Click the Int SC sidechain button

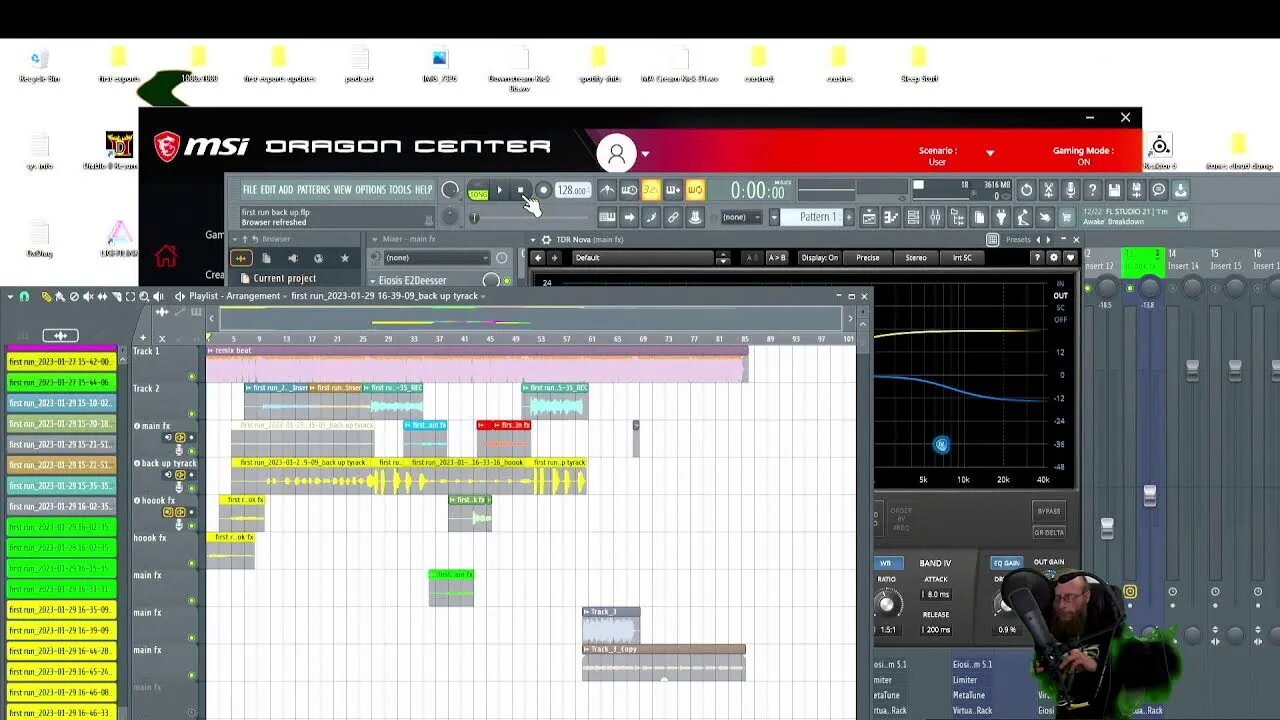click(x=962, y=258)
